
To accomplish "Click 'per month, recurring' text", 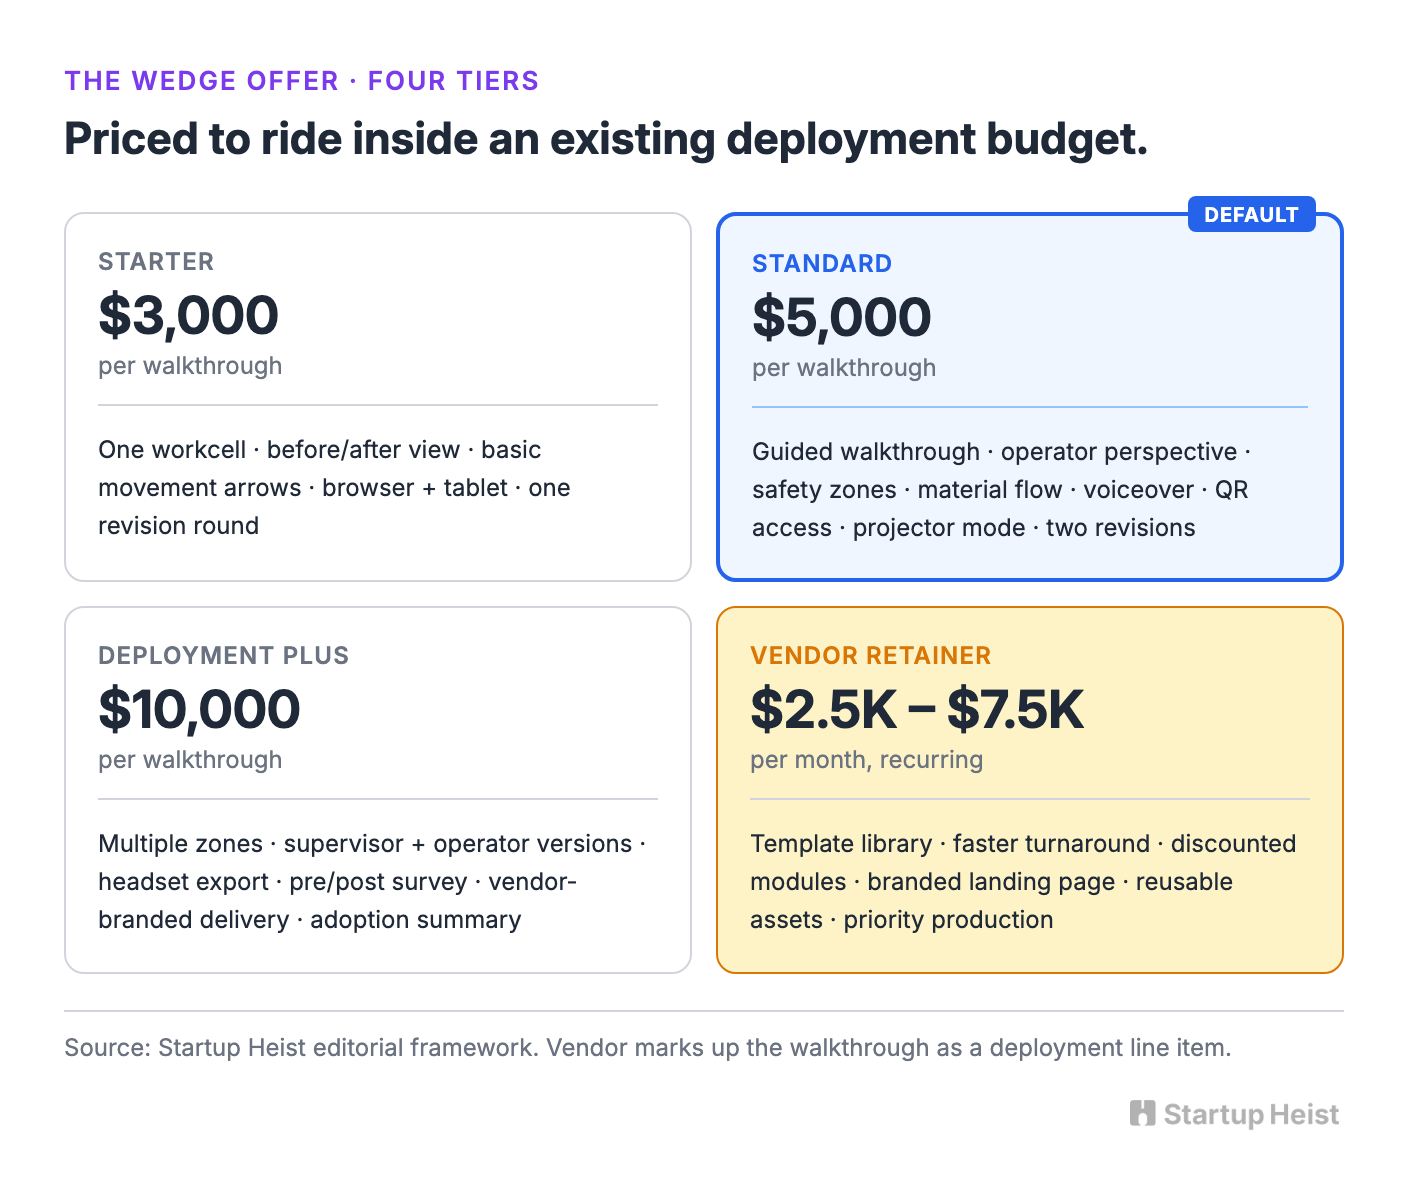I will [x=867, y=760].
